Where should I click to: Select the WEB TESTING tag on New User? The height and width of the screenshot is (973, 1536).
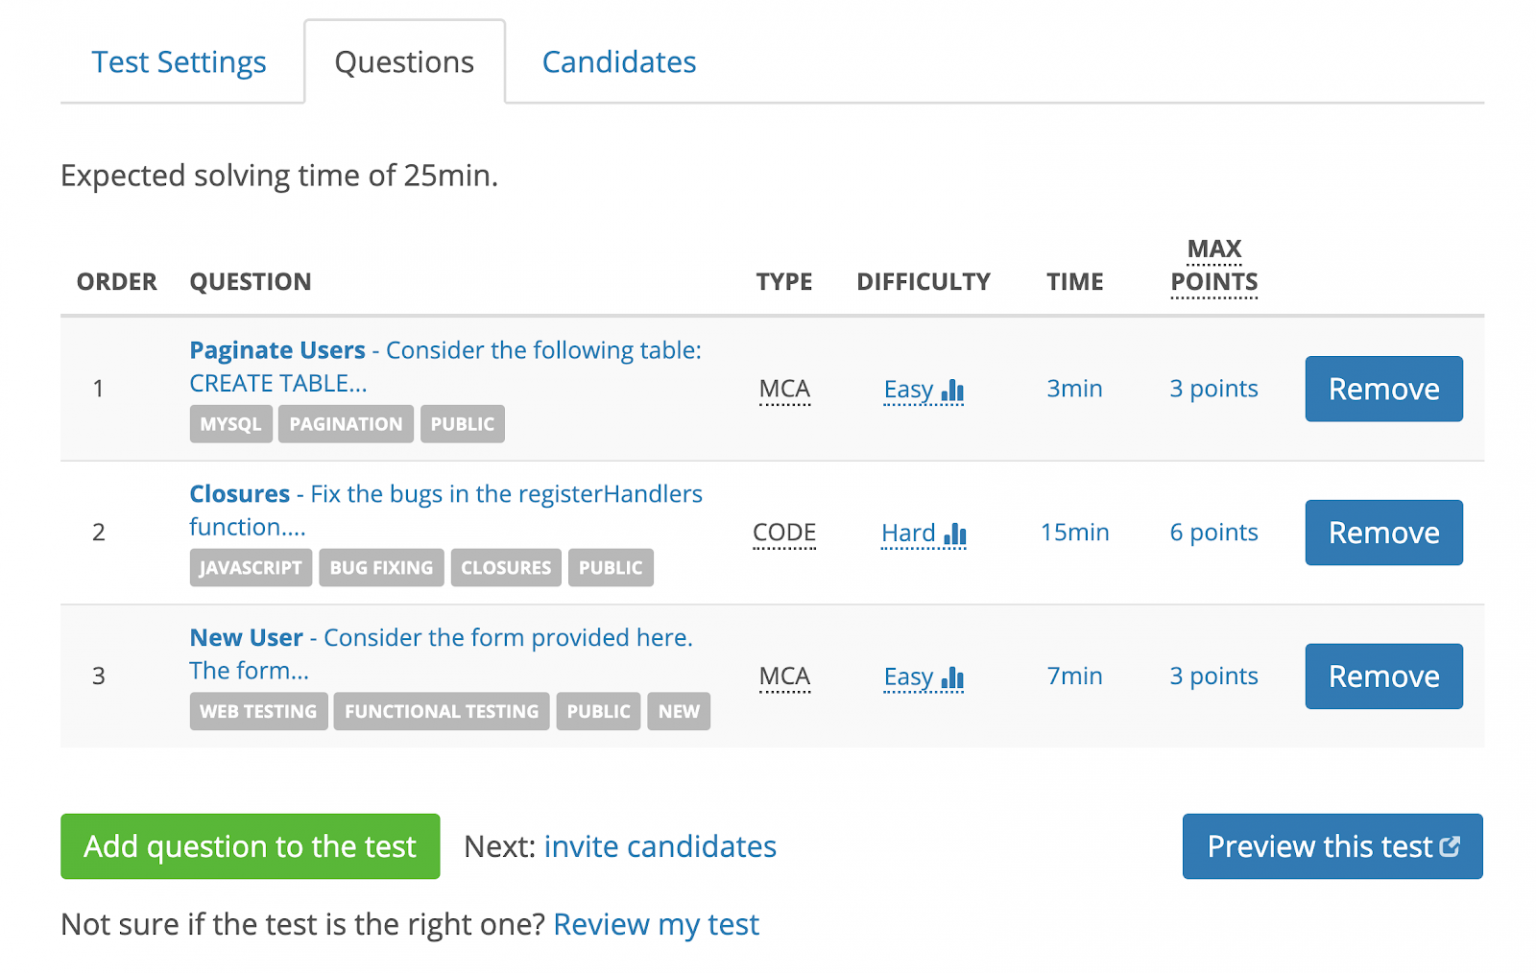258,711
